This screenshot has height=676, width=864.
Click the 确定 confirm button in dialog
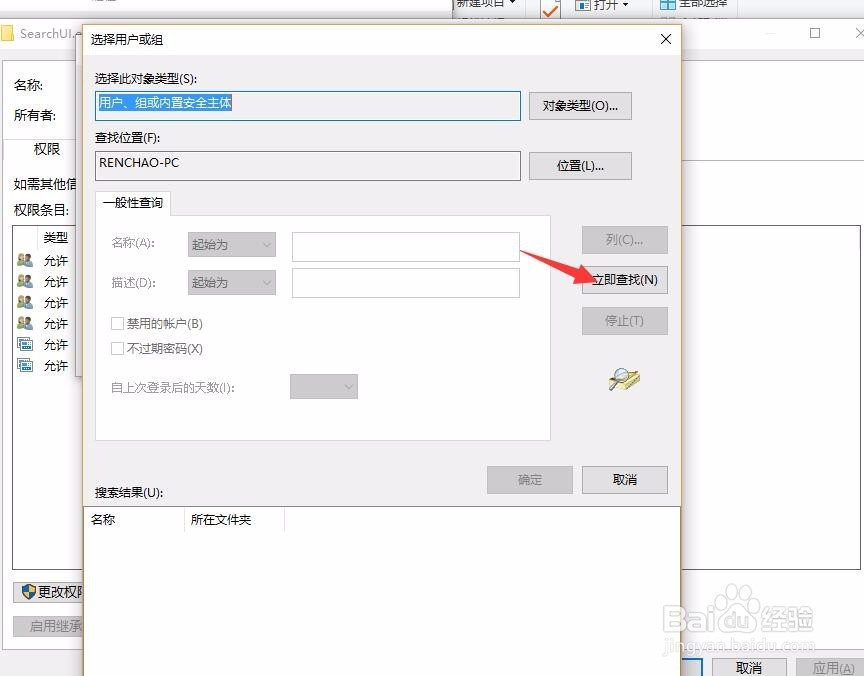(530, 480)
